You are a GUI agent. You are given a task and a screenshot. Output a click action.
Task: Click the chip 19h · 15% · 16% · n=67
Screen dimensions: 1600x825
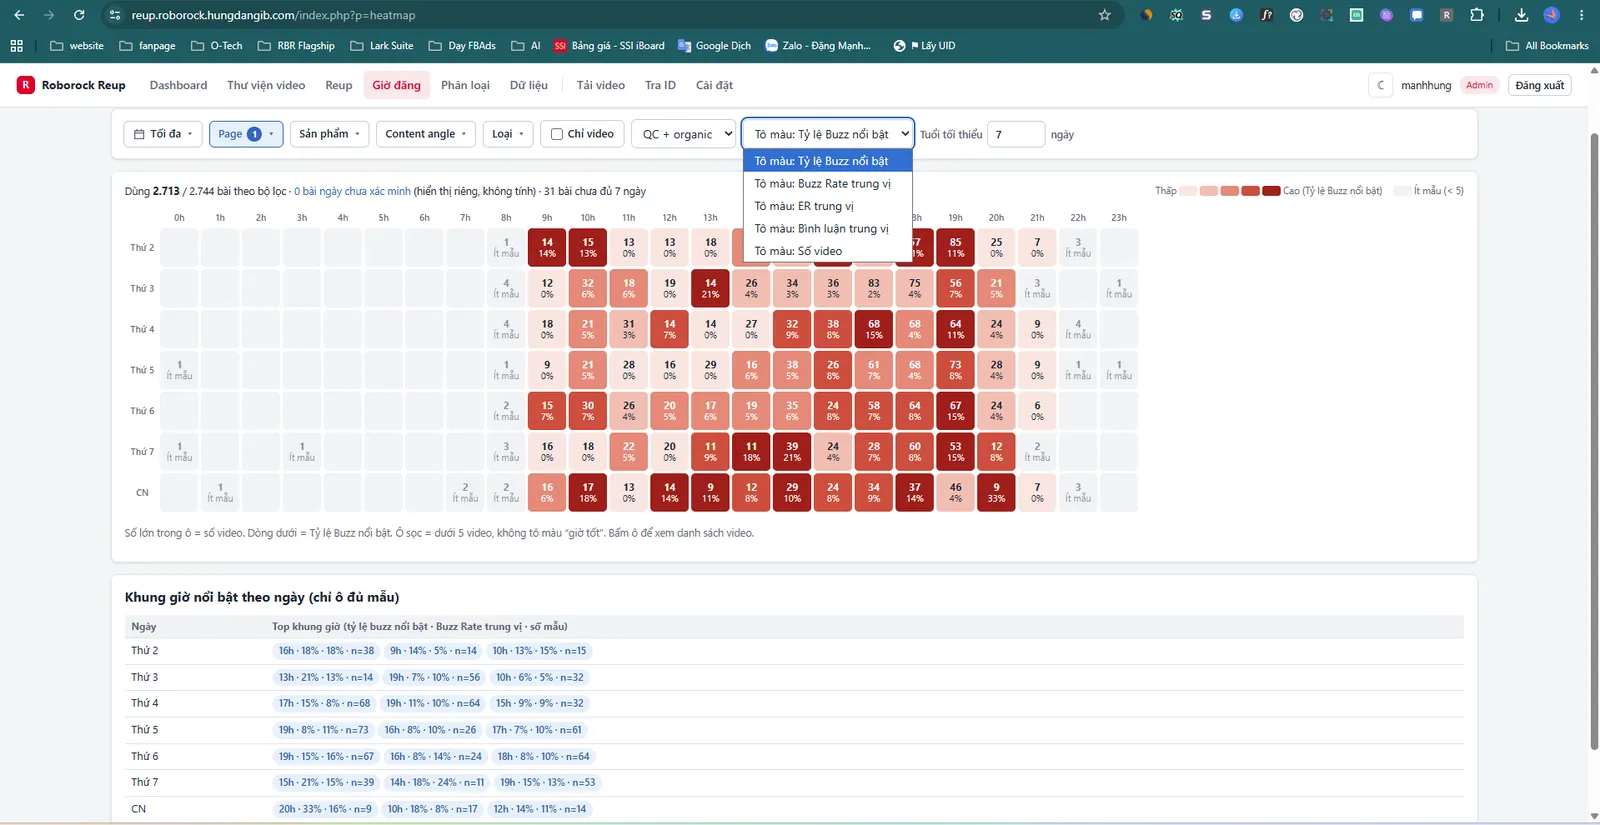click(326, 757)
